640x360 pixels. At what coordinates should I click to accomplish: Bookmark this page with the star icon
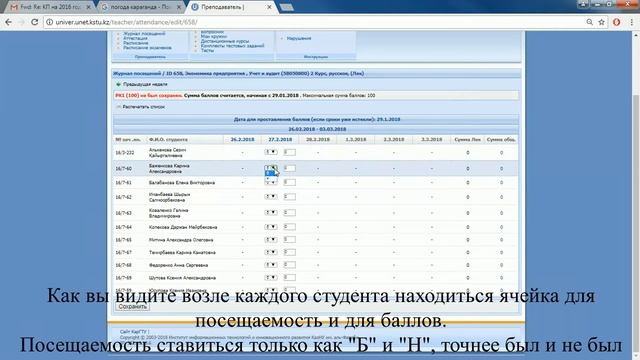coord(601,22)
